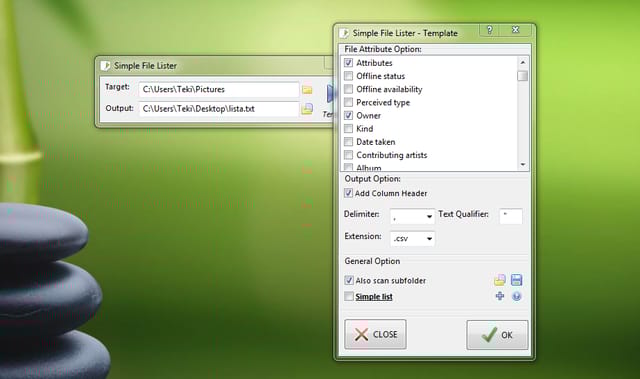Click the blue start list arrow icon
The height and width of the screenshot is (379, 640).
(330, 93)
